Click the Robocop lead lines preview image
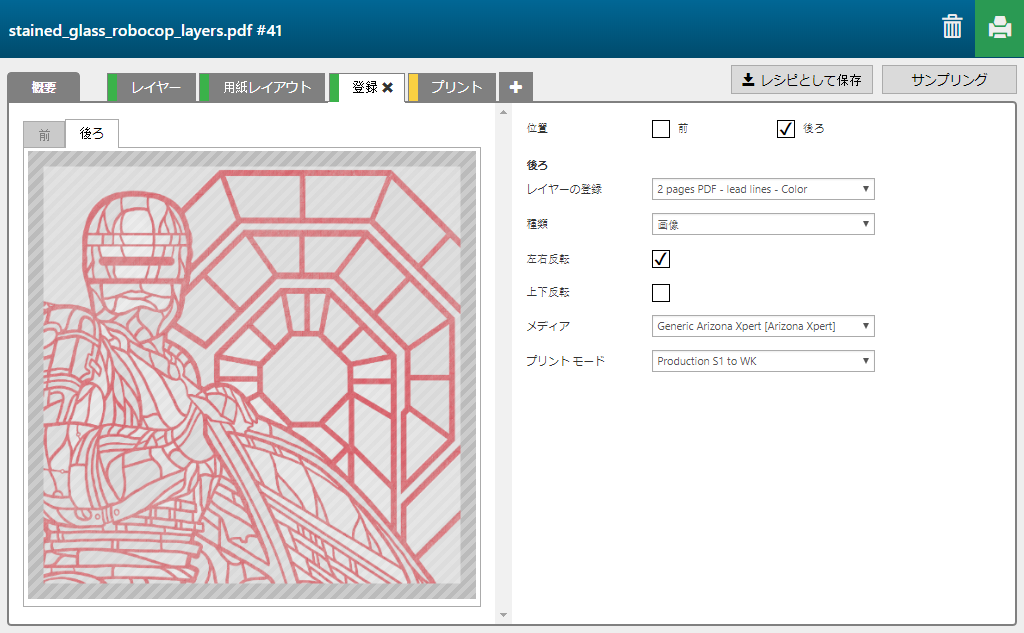Screen dimensions: 1024x633 tap(252, 375)
